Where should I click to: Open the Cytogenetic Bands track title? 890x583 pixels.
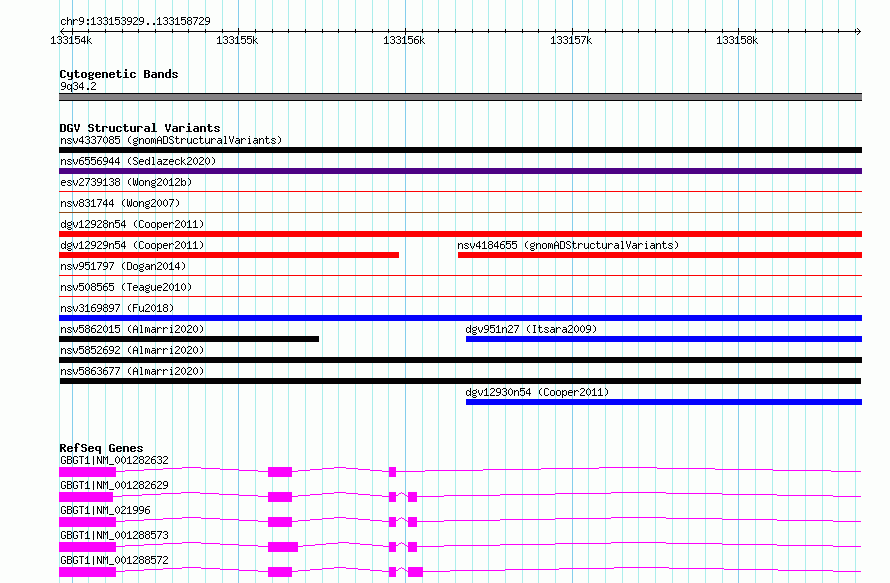(x=119, y=74)
